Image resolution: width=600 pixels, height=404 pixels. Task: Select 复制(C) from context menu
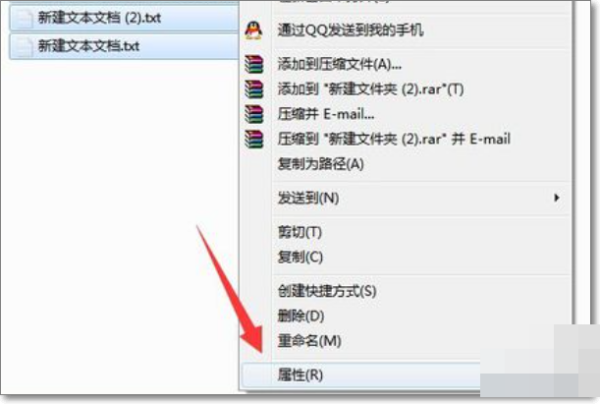(x=300, y=257)
